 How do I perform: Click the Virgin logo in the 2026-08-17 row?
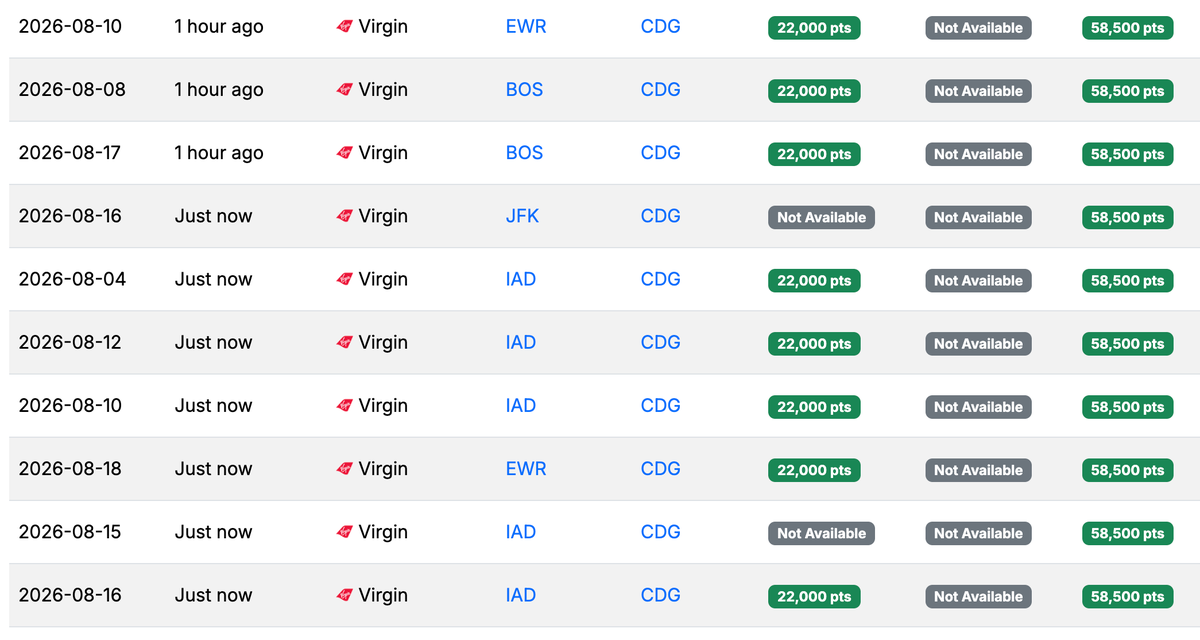coord(345,153)
